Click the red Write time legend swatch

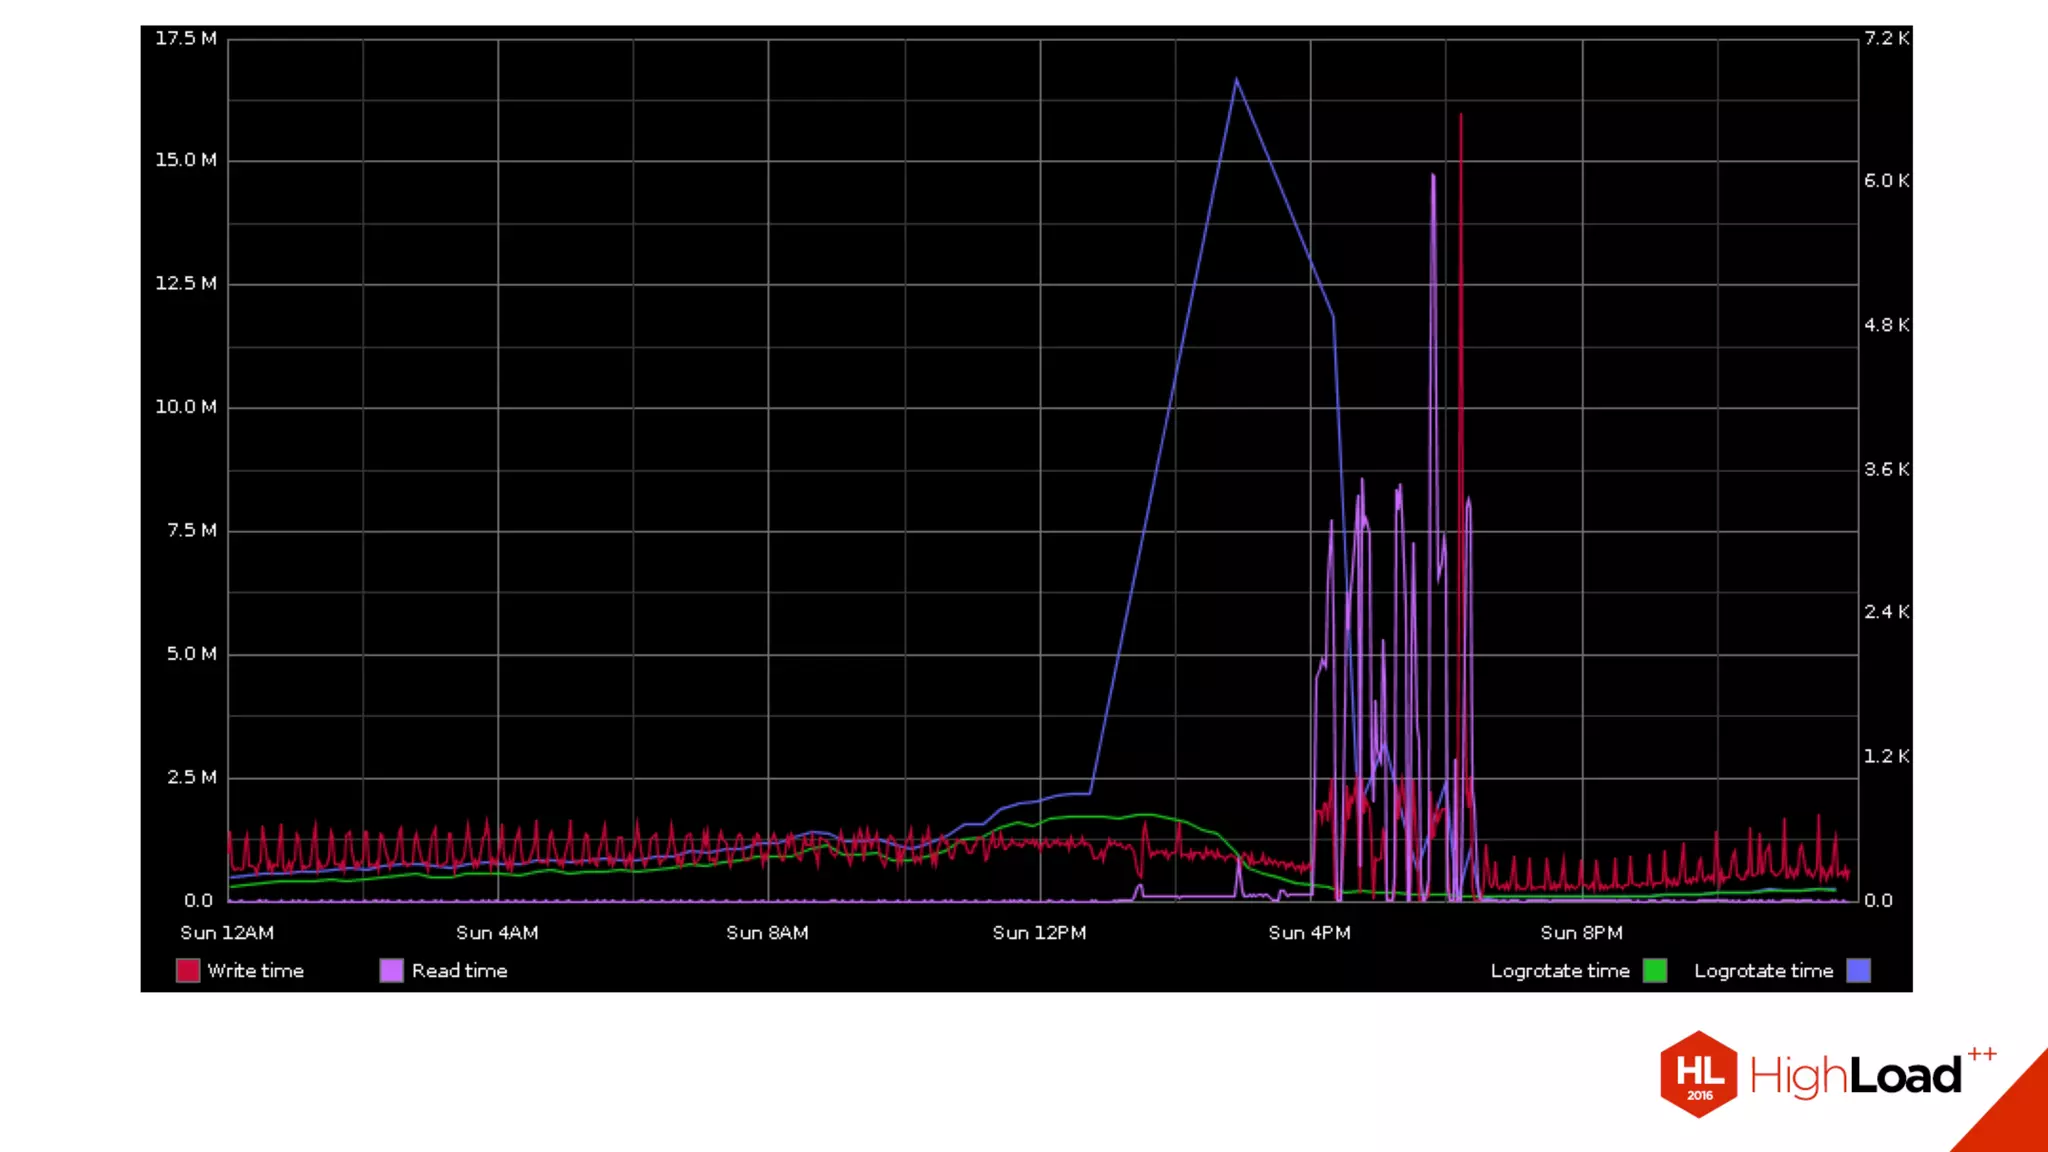point(187,970)
